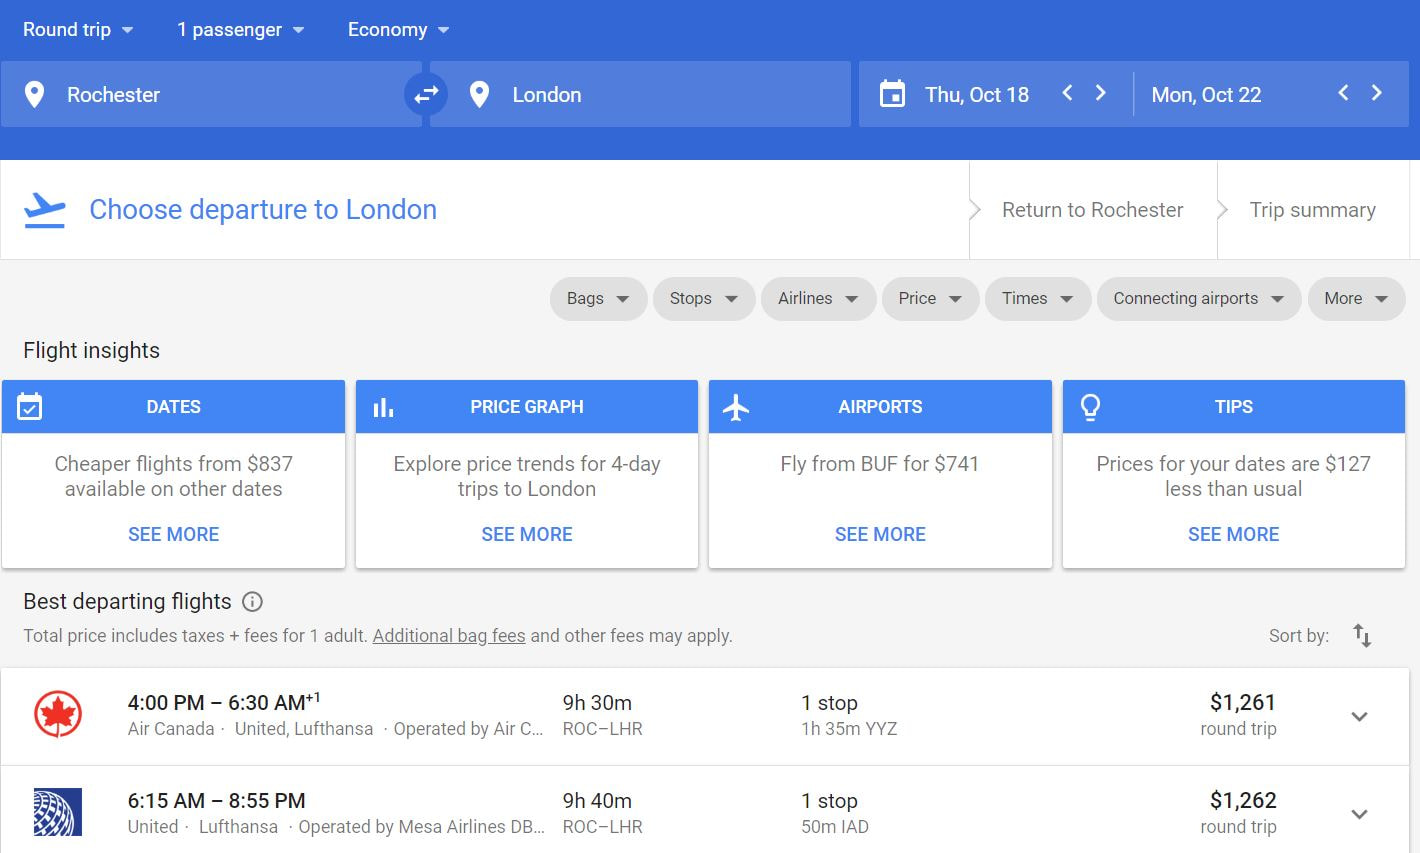Open the Connecting airports filter

point(1198,298)
